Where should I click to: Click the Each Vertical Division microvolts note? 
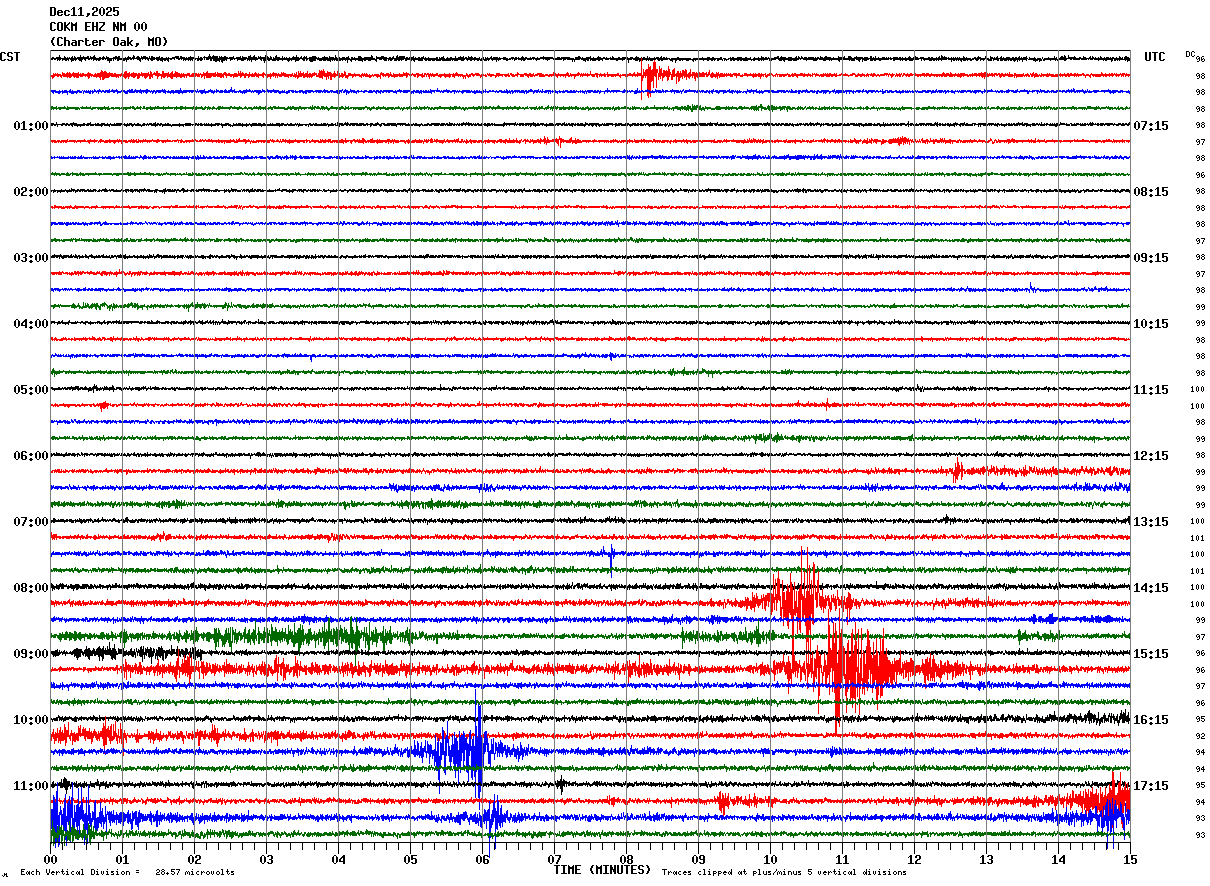coord(128,873)
